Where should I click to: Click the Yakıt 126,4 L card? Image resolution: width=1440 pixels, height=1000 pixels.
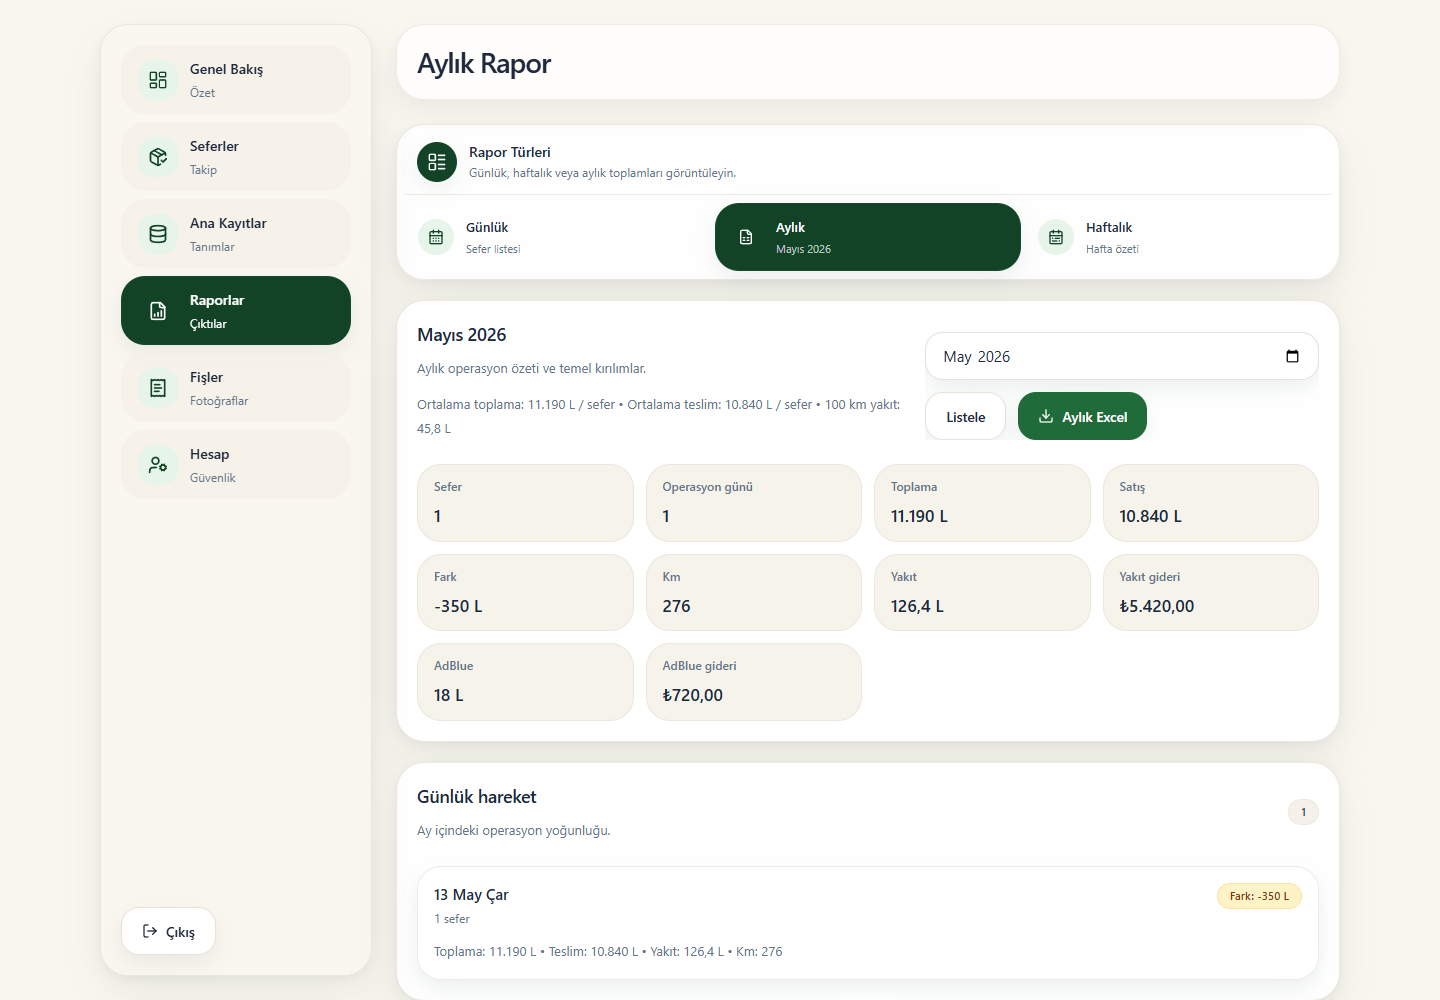click(x=982, y=592)
